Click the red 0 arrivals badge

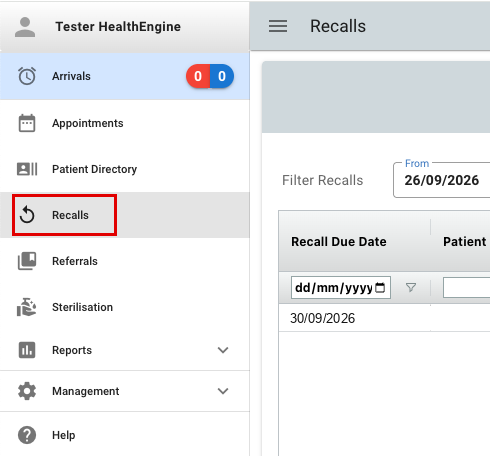(198, 76)
